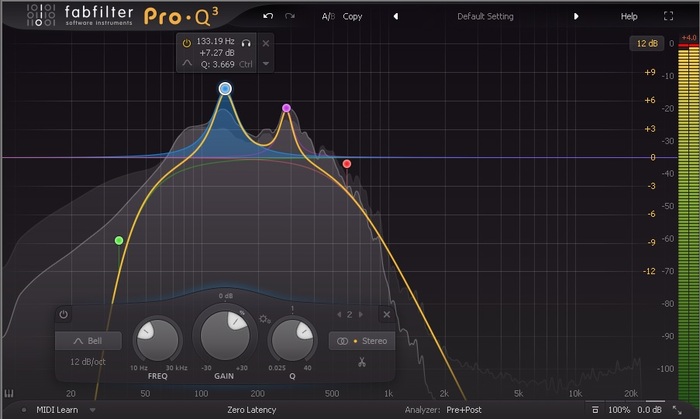Click the GAIN knob
The width and height of the screenshot is (700, 419).
225,336
